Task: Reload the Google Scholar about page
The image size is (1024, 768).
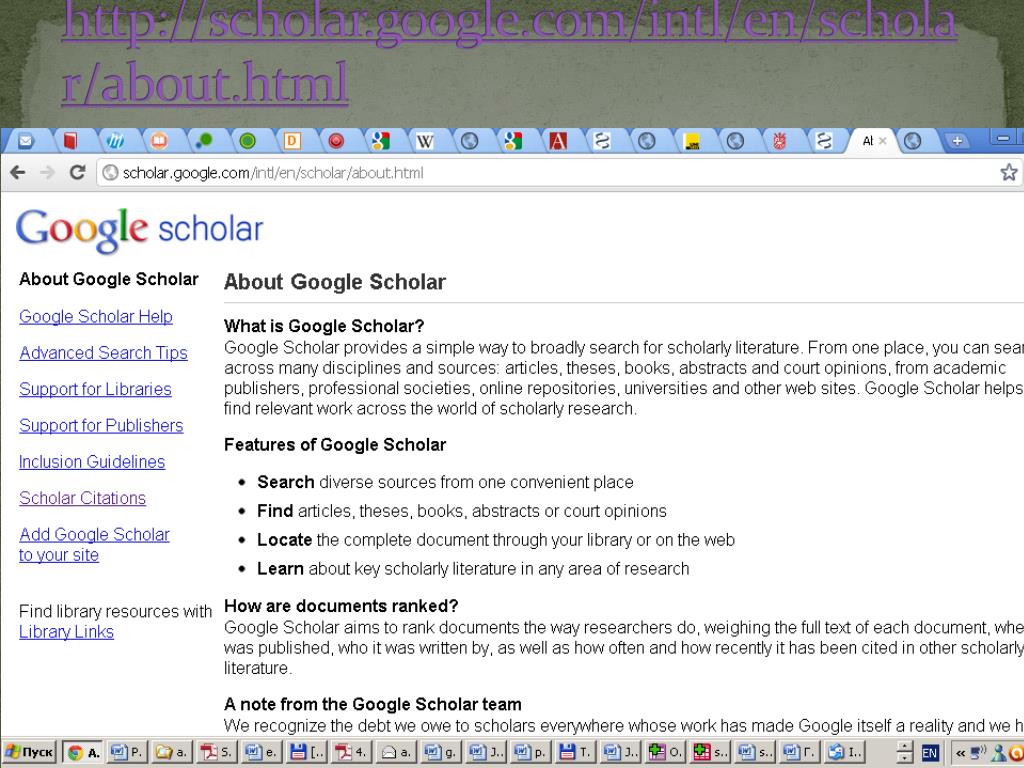Action: (77, 172)
